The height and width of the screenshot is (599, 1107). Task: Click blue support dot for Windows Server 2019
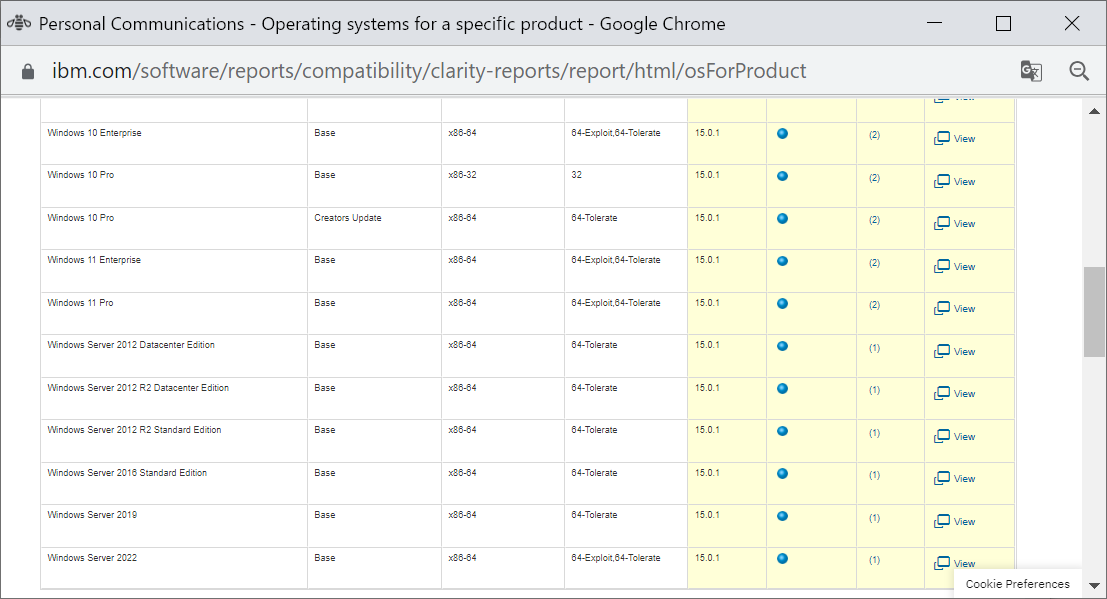(782, 516)
